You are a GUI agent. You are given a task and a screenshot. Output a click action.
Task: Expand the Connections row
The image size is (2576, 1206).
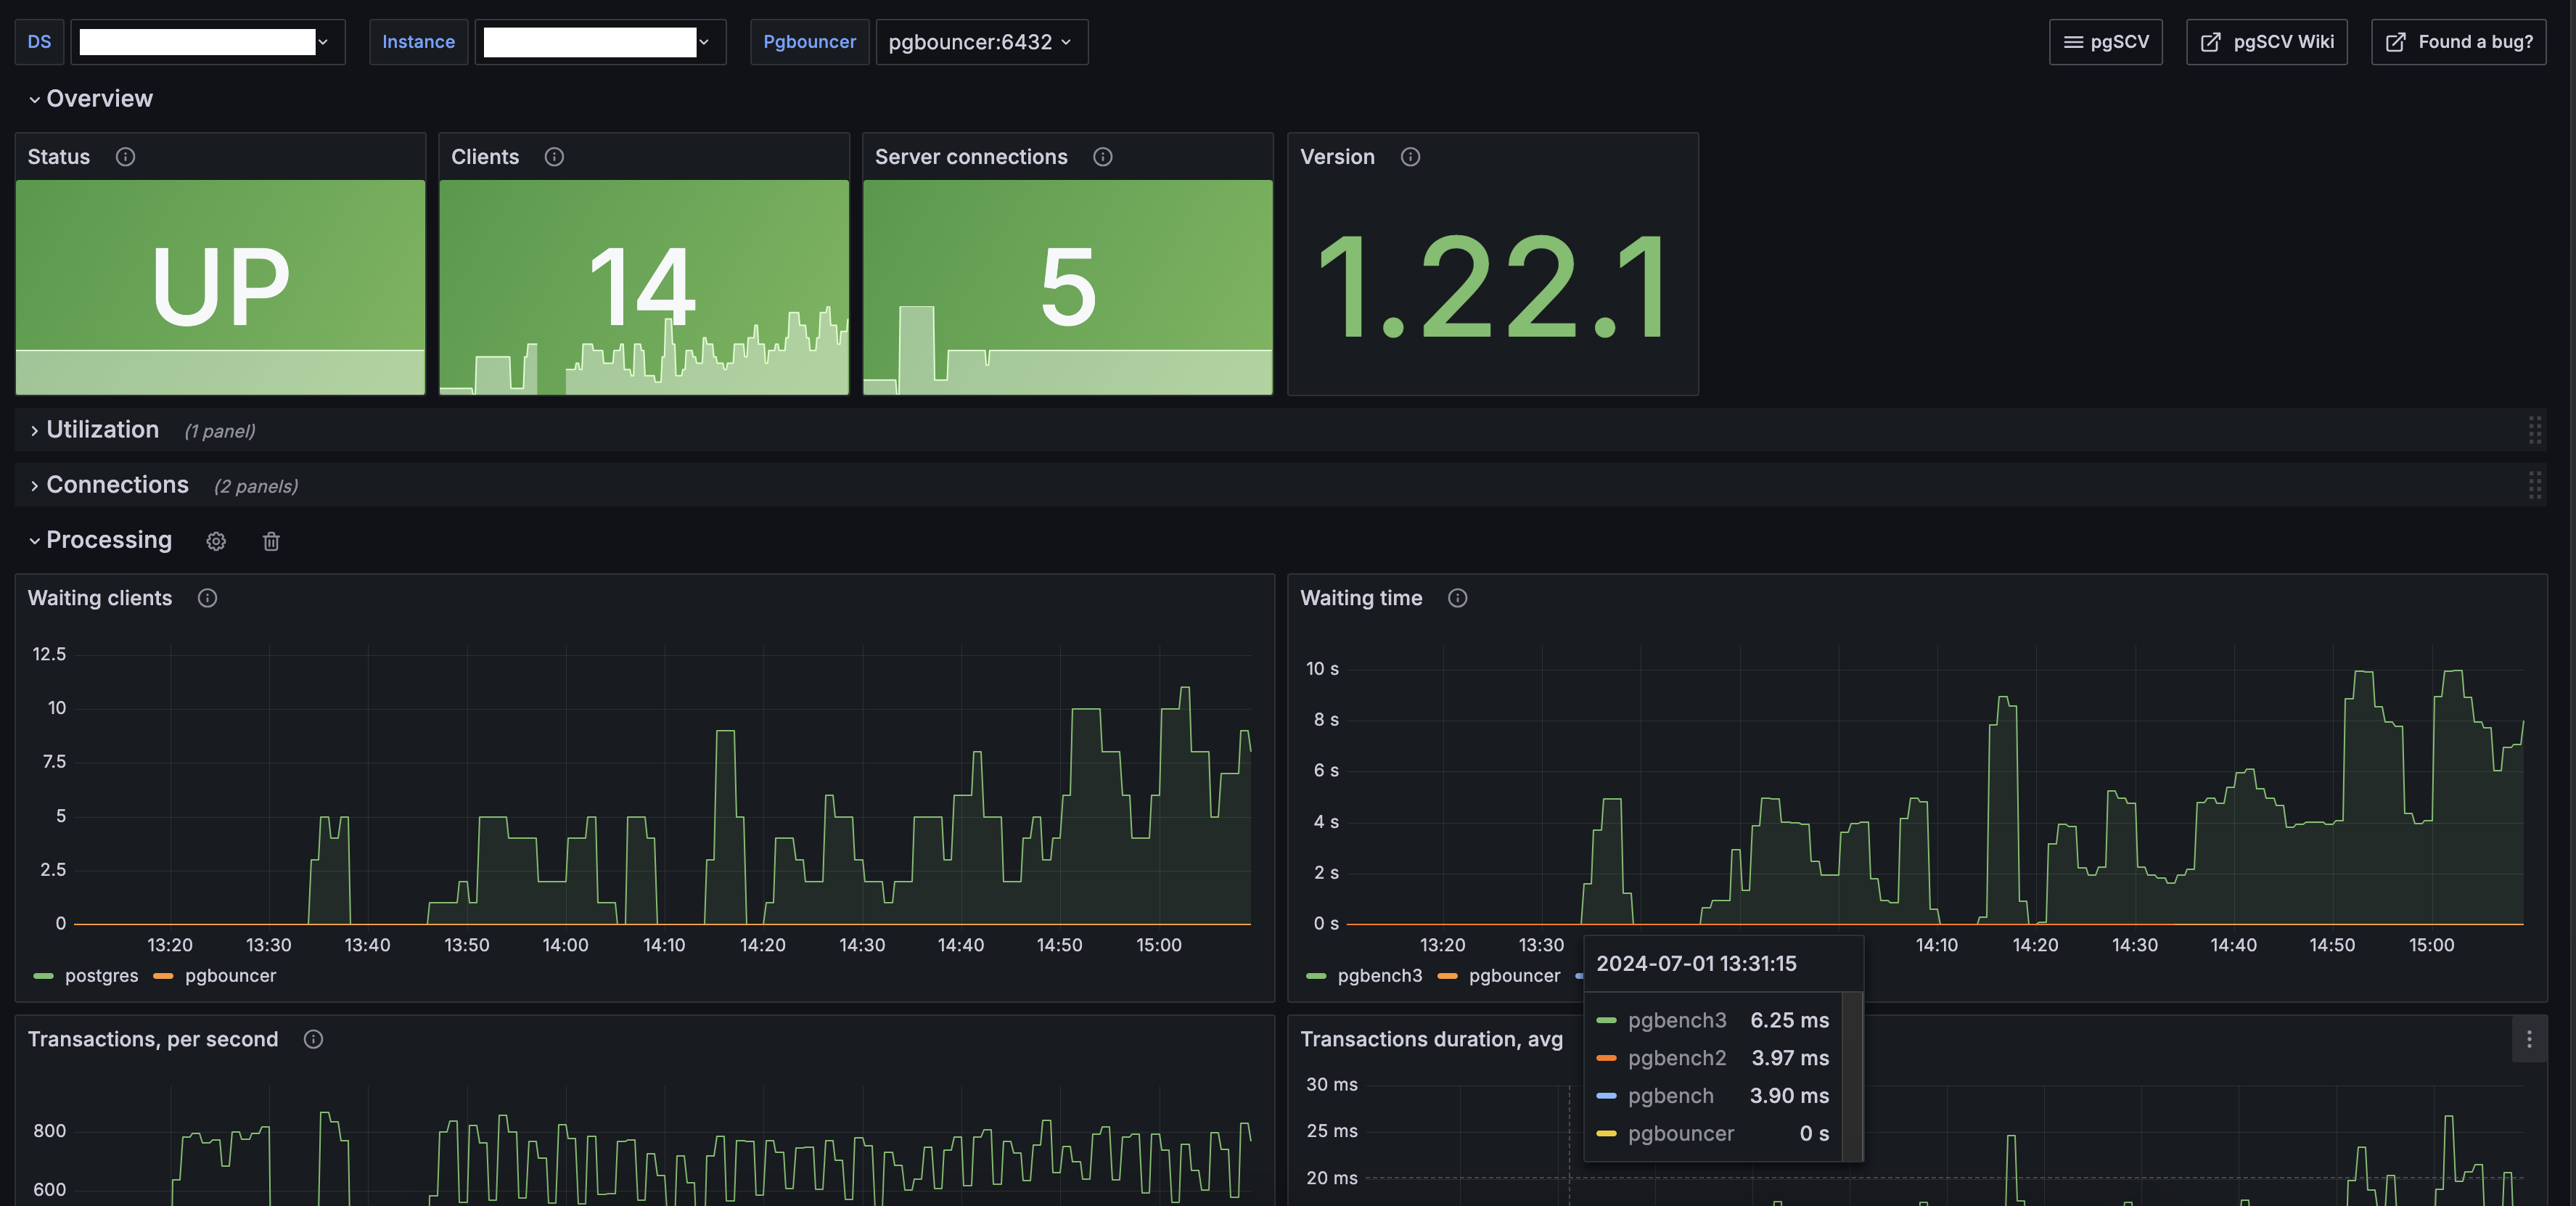(x=117, y=485)
